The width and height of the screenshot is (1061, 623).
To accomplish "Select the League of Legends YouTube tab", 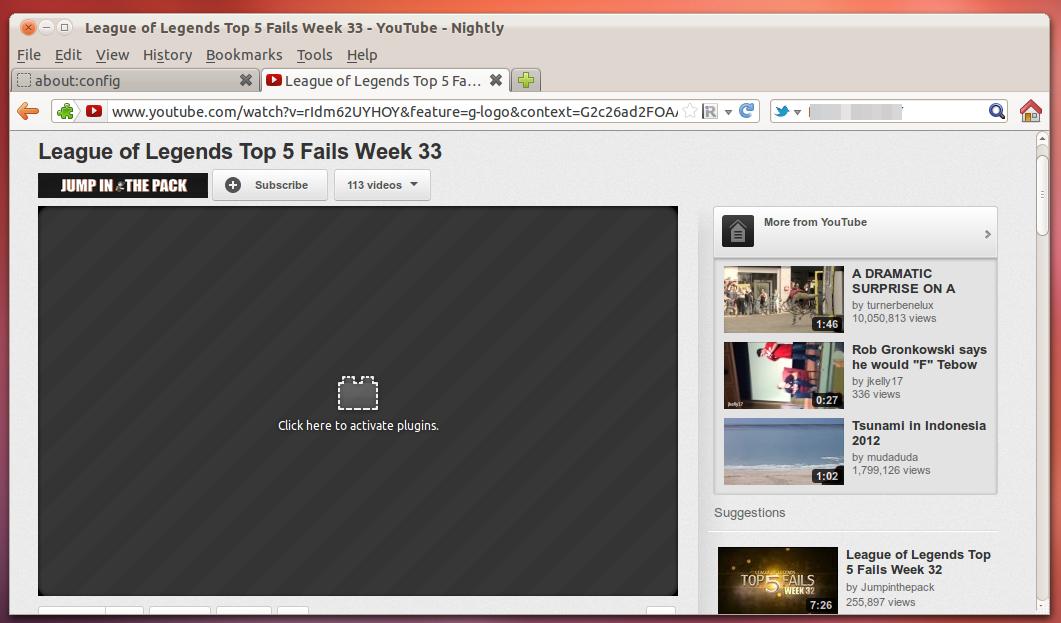I will tap(384, 80).
